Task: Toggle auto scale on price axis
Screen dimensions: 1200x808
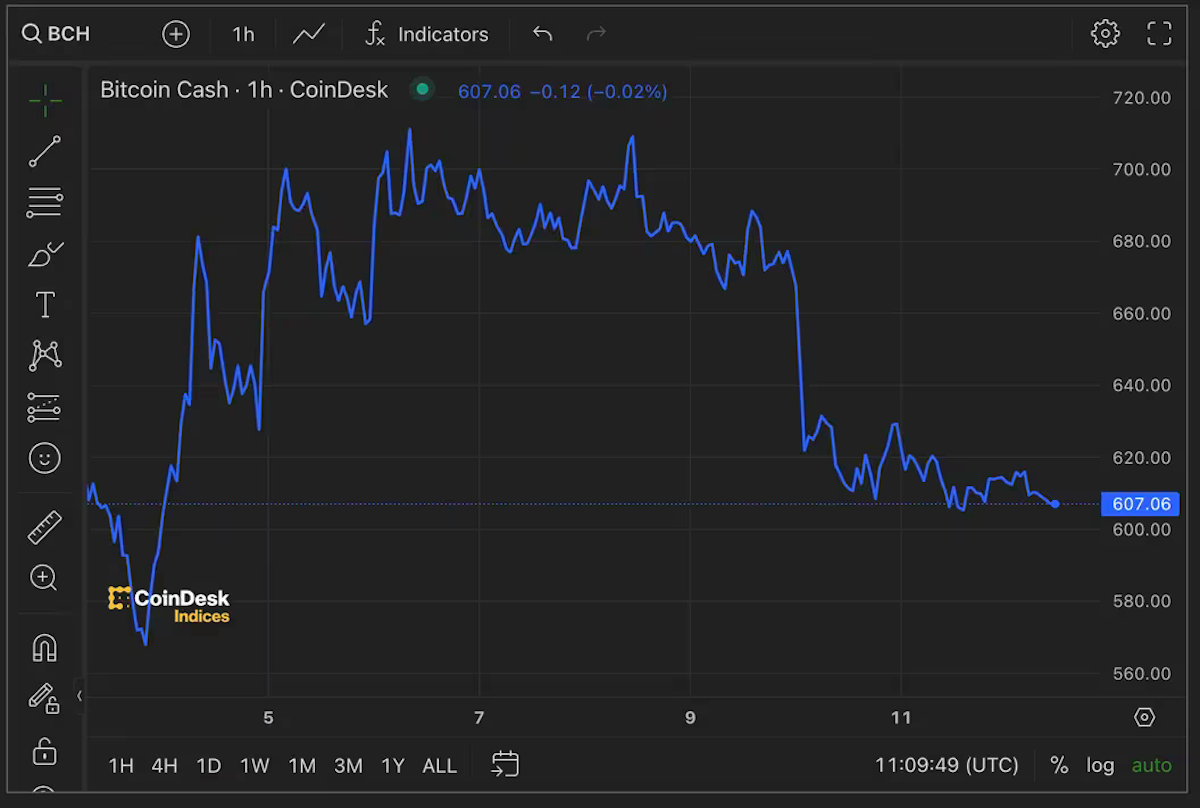Action: [x=1151, y=765]
